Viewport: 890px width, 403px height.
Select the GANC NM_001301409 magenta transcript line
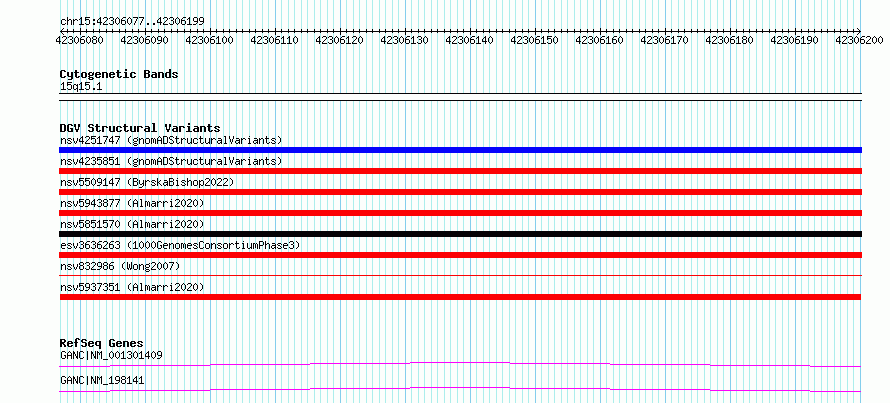(x=460, y=364)
